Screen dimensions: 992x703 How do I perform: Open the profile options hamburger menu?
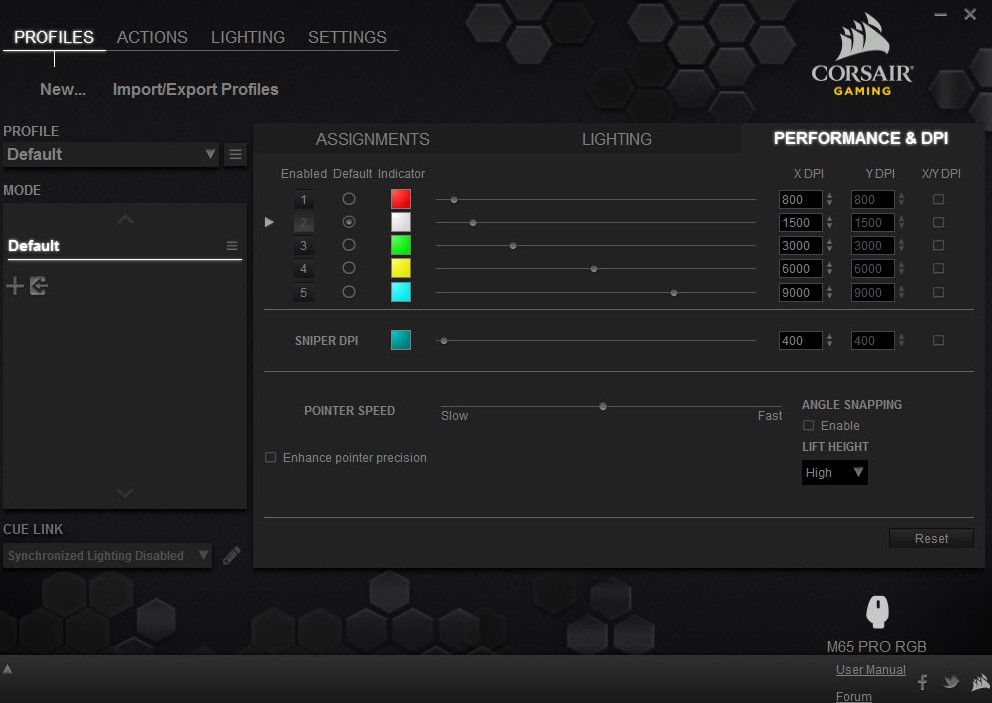click(235, 154)
